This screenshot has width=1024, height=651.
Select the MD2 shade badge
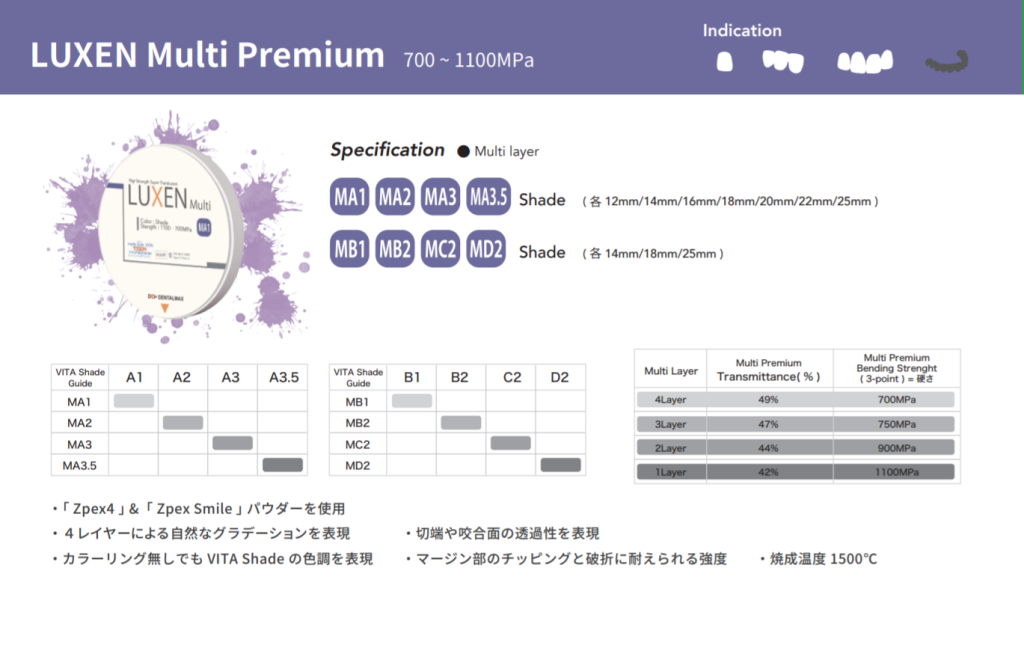[486, 250]
